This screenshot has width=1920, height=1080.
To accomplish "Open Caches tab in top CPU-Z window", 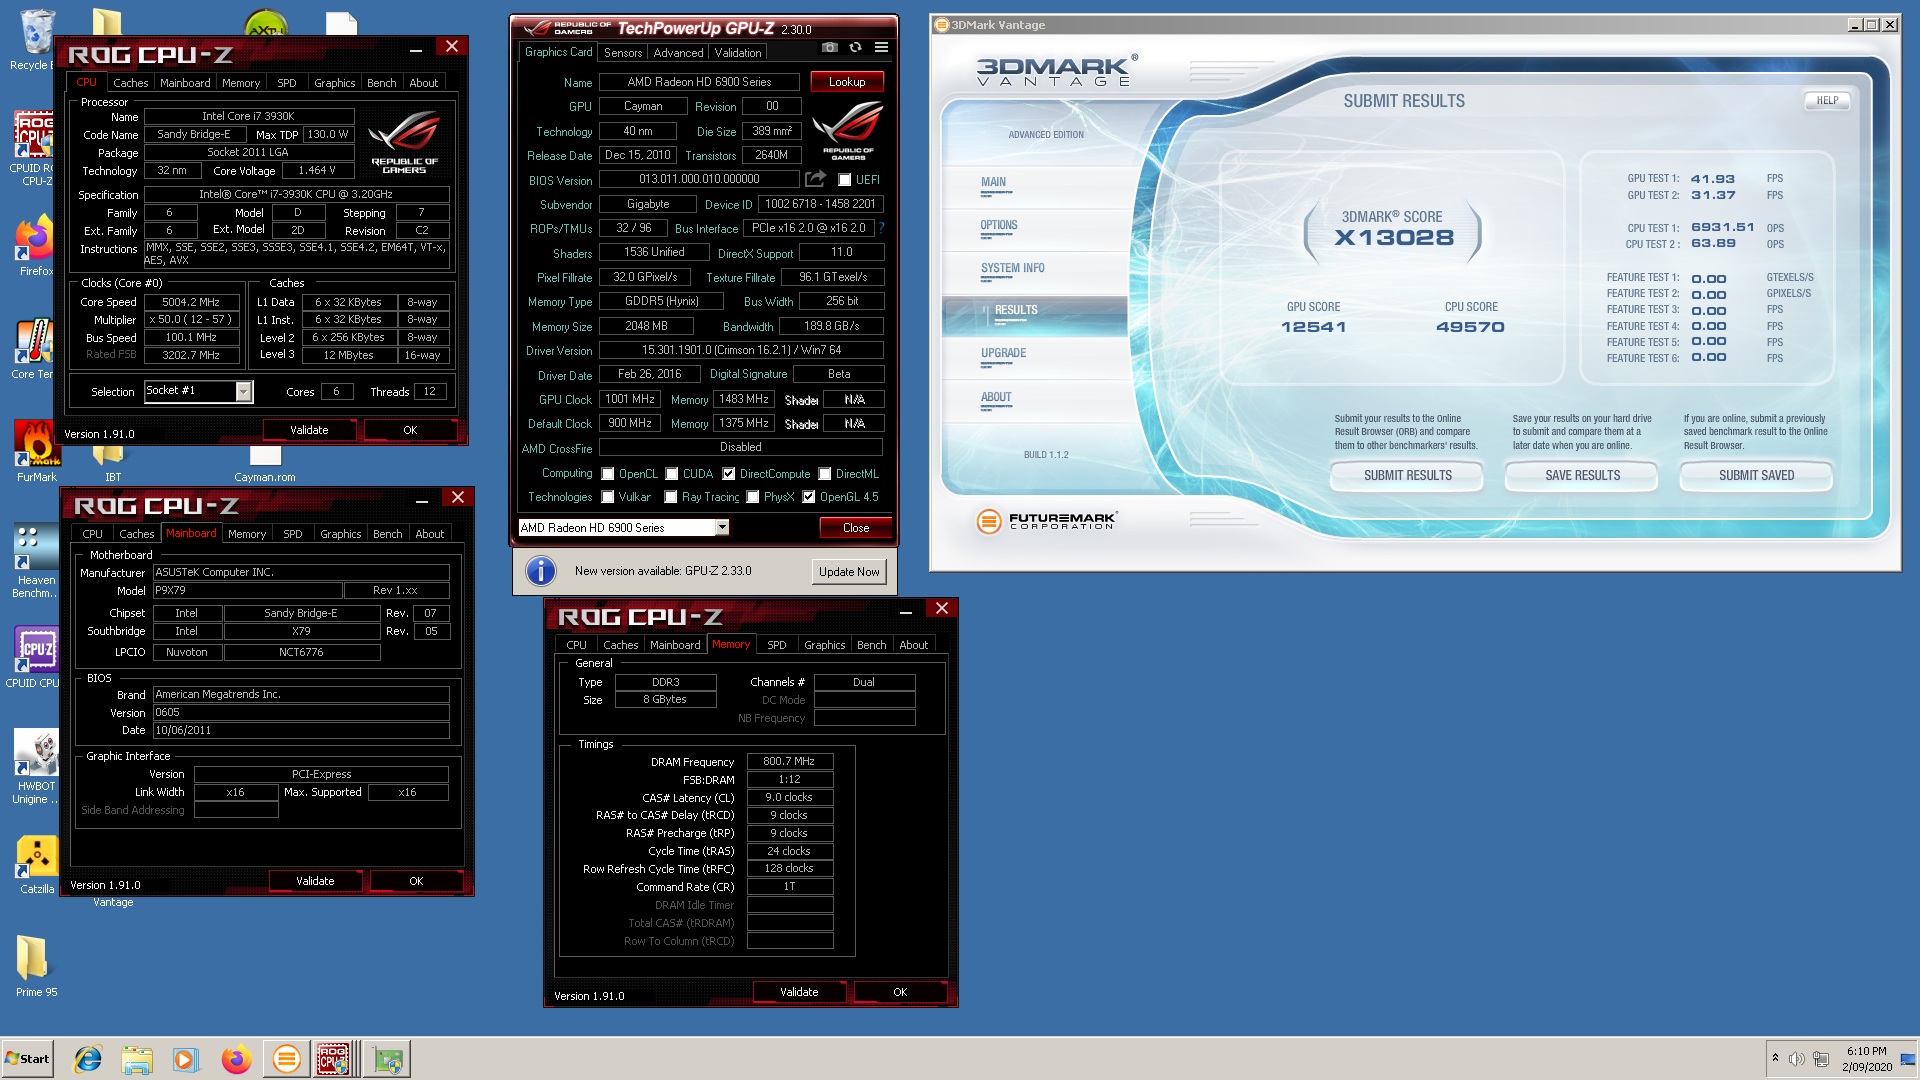I will [130, 83].
